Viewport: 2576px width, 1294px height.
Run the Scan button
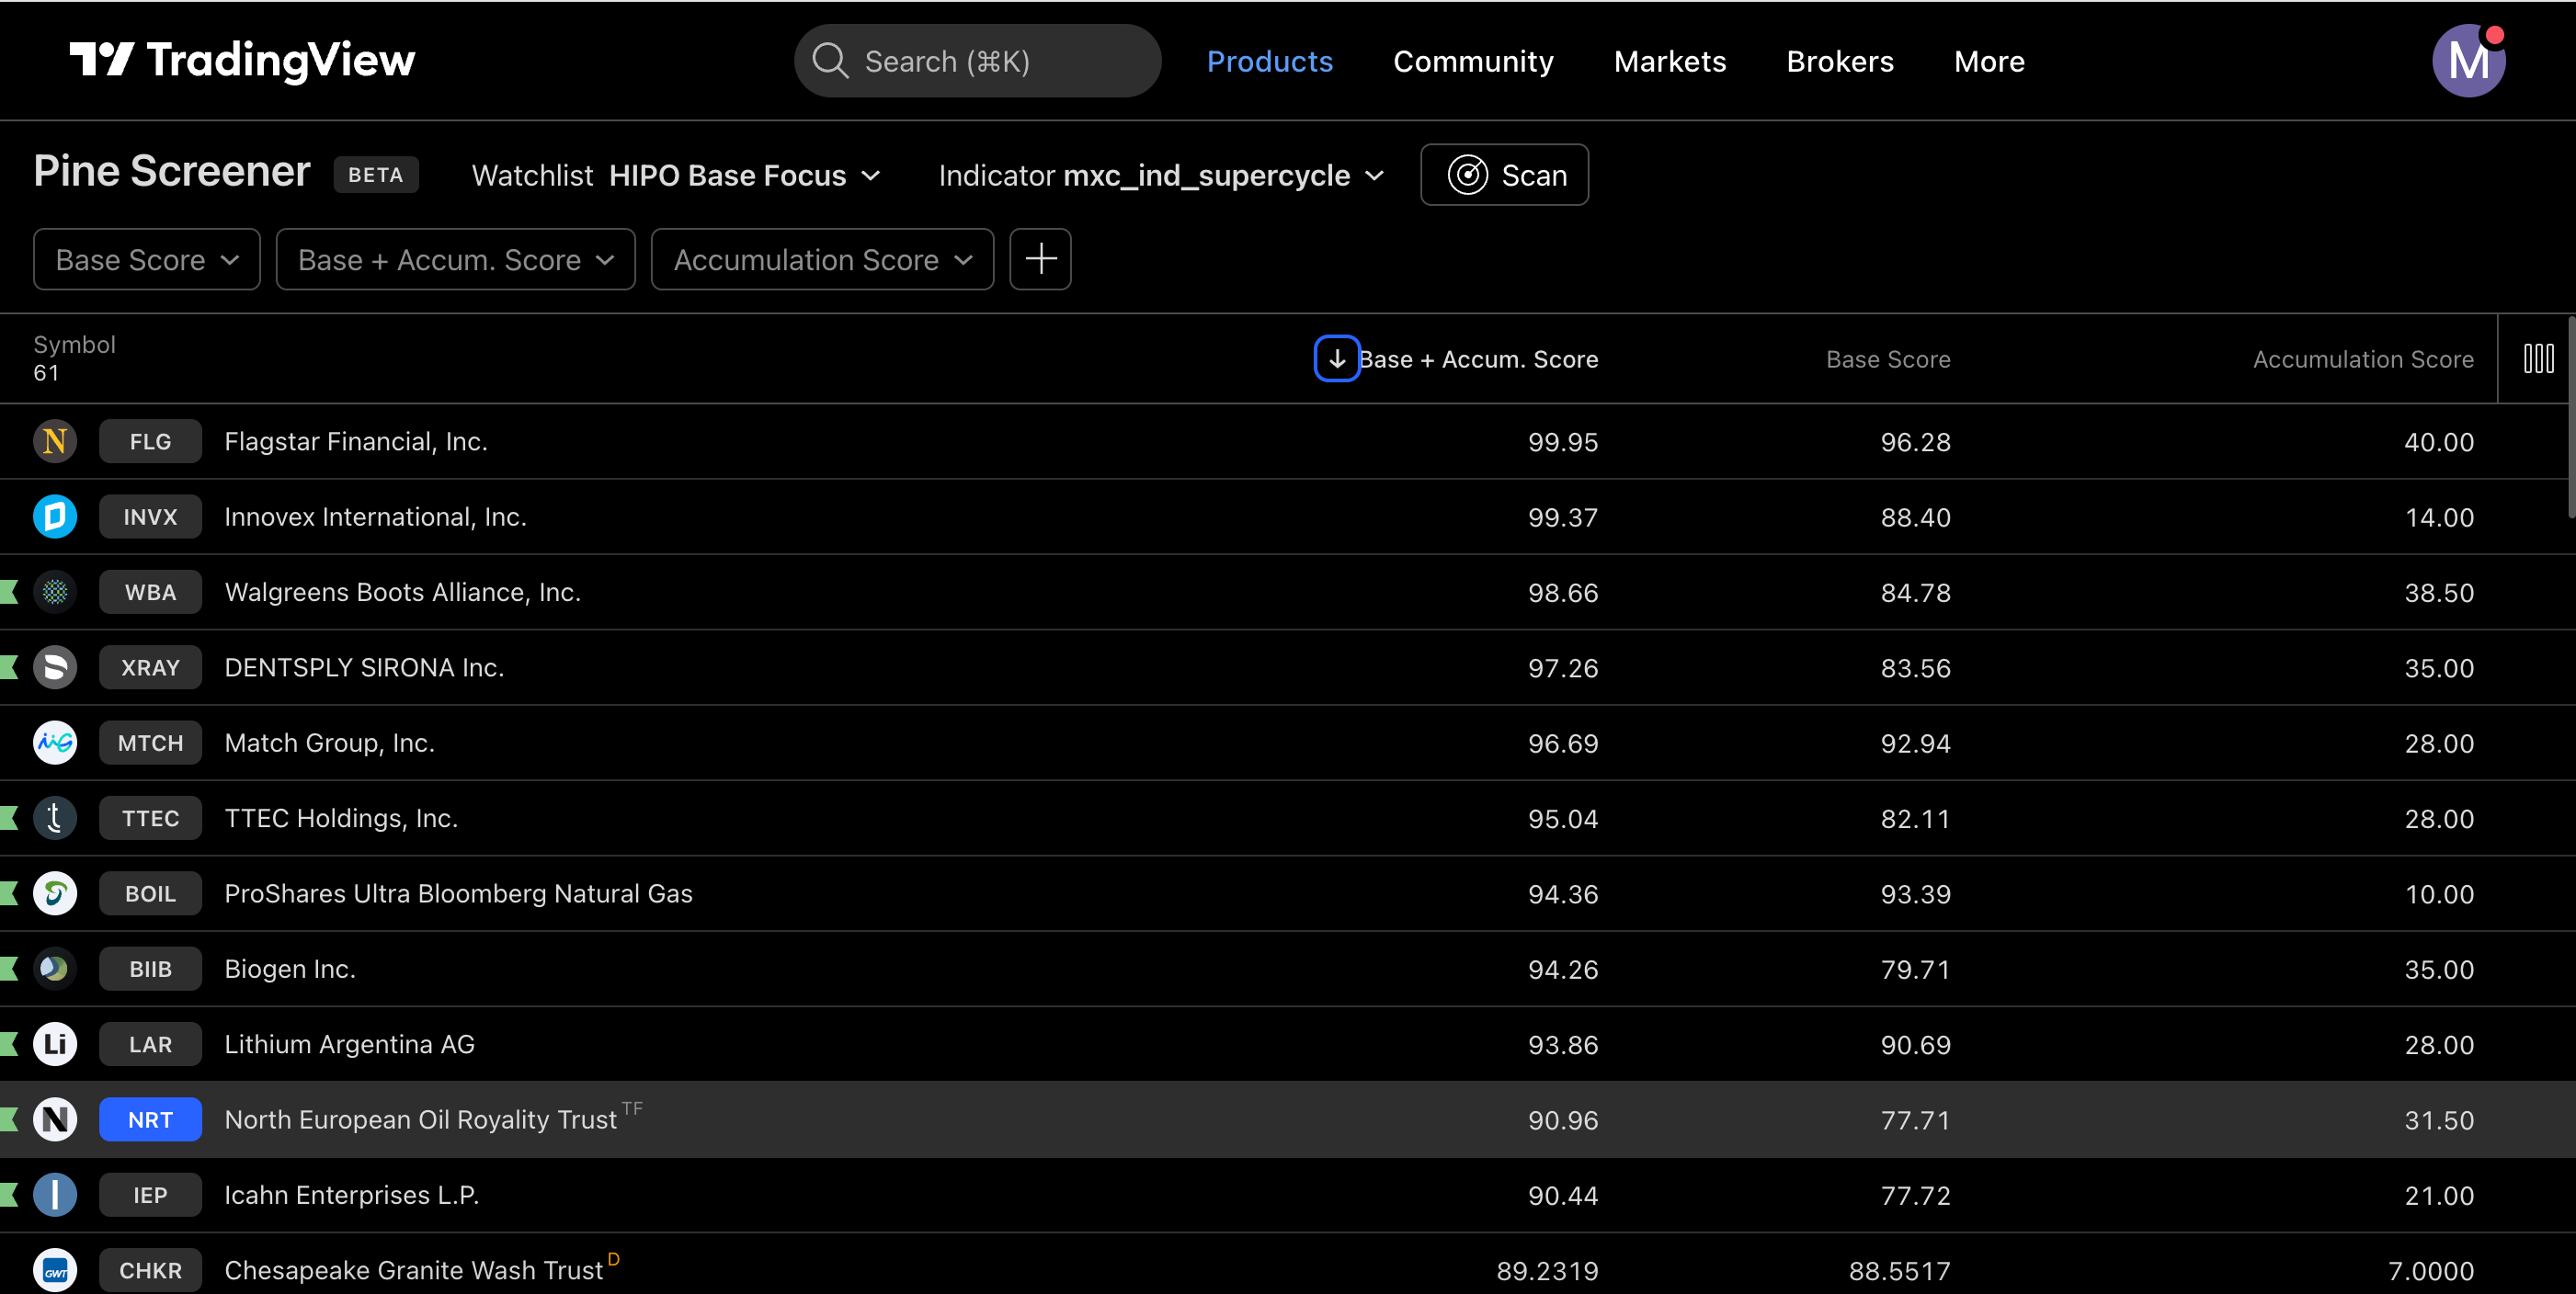point(1504,175)
